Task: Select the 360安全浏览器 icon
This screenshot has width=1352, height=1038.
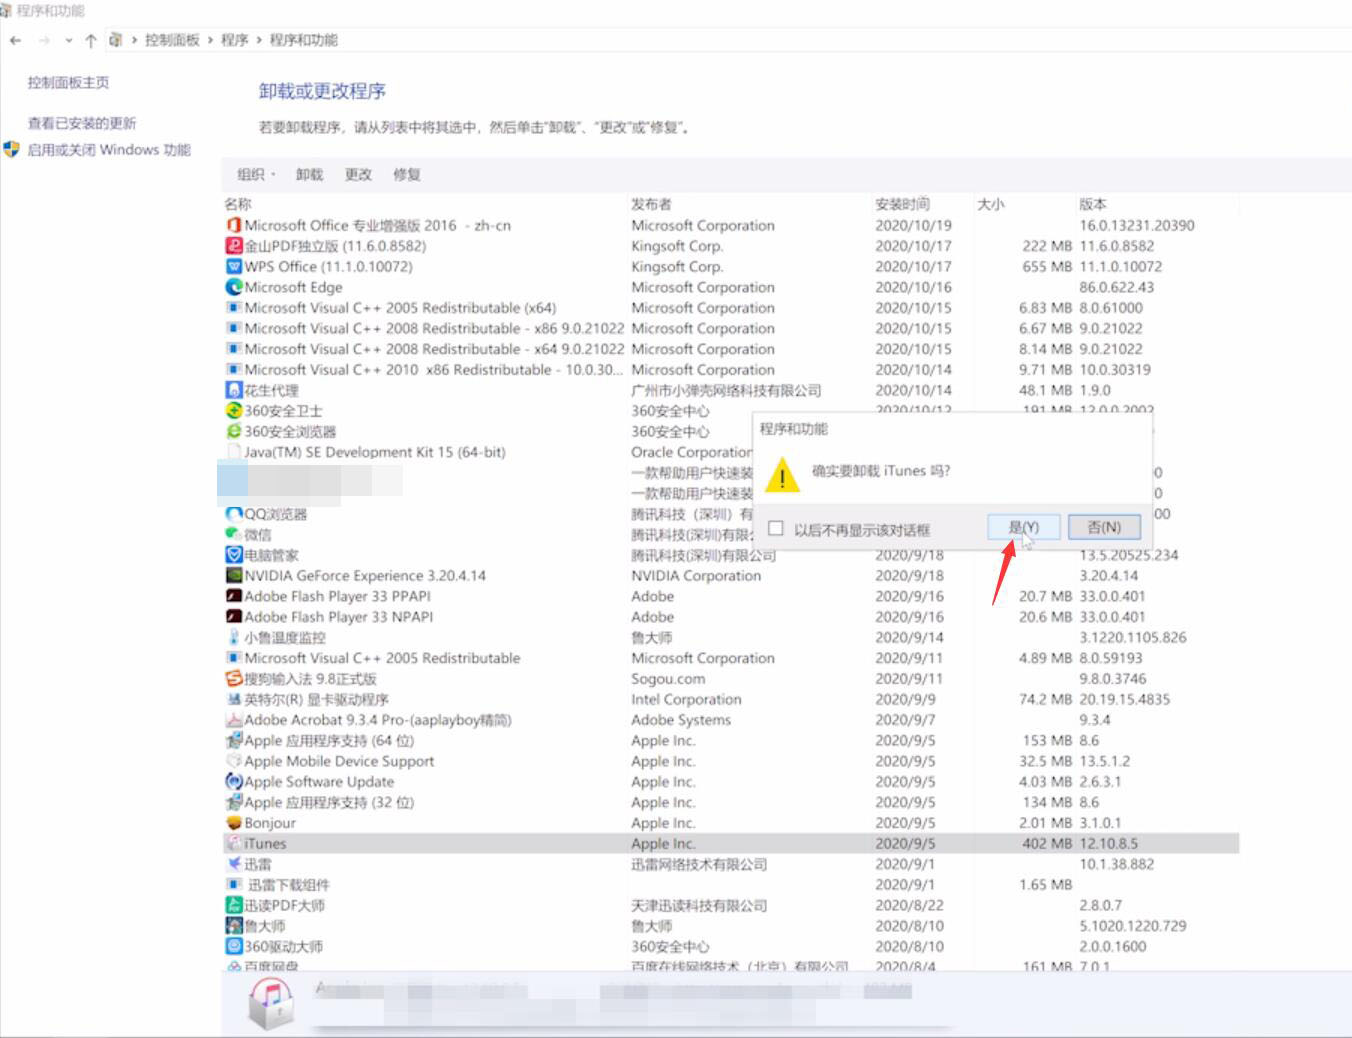Action: 234,431
